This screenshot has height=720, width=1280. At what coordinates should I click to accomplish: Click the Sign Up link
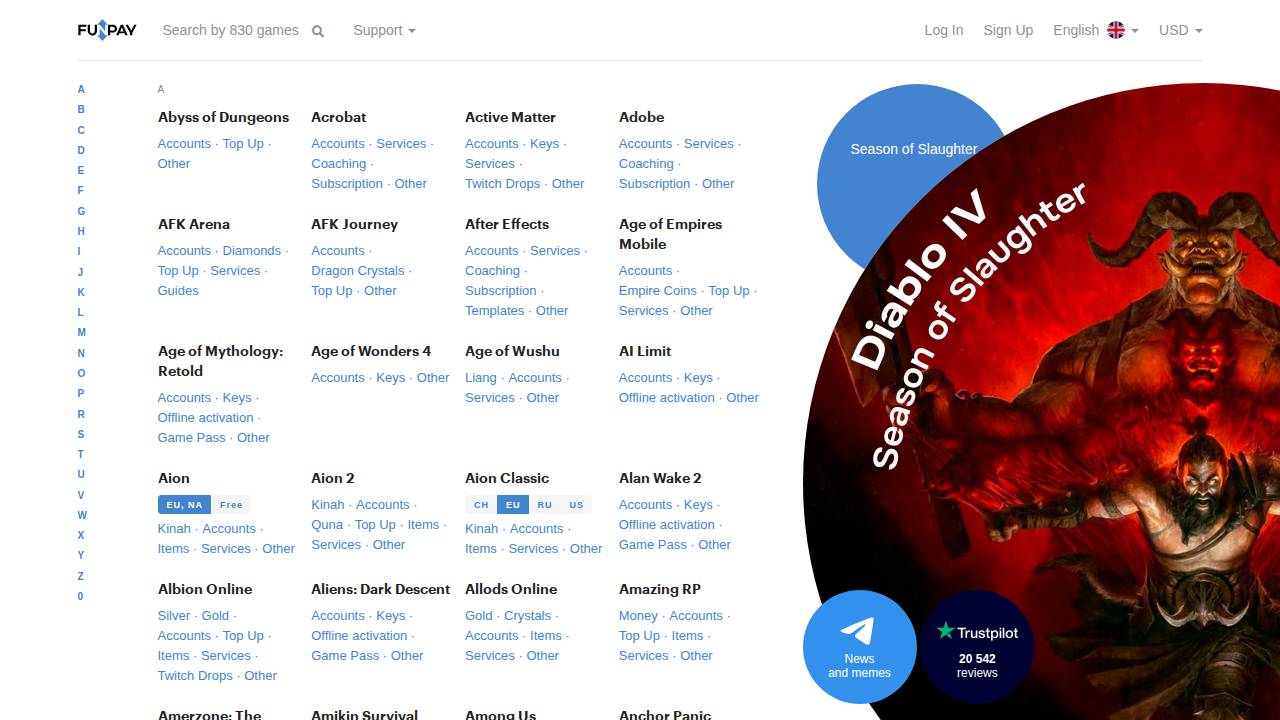click(1008, 30)
